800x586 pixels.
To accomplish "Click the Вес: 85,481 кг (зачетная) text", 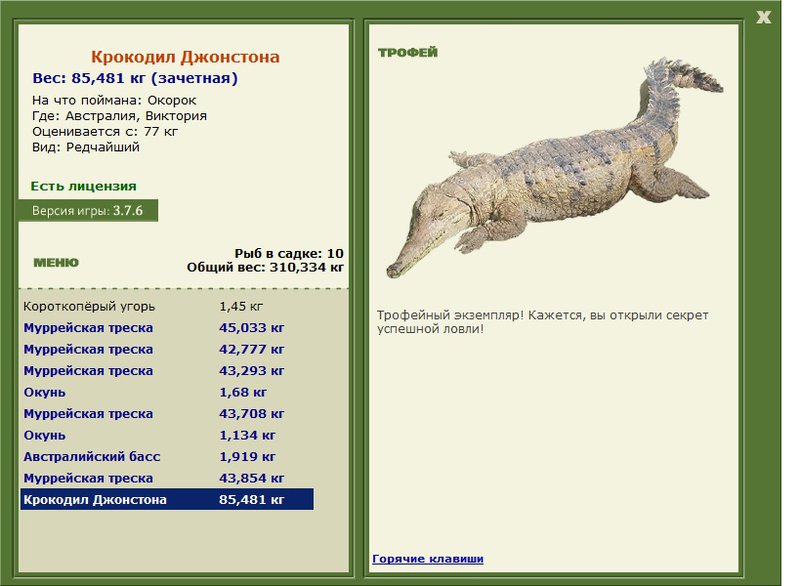I will pyautogui.click(x=135, y=79).
